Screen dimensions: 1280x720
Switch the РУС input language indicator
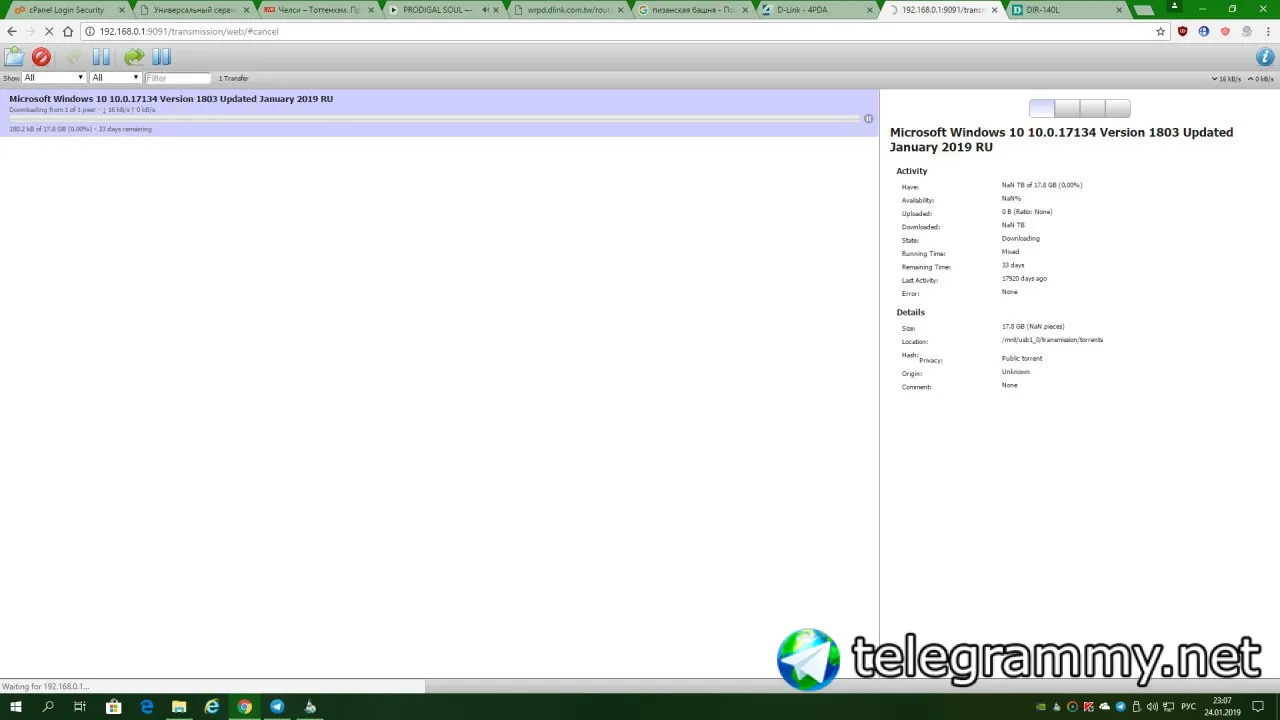tap(1189, 707)
